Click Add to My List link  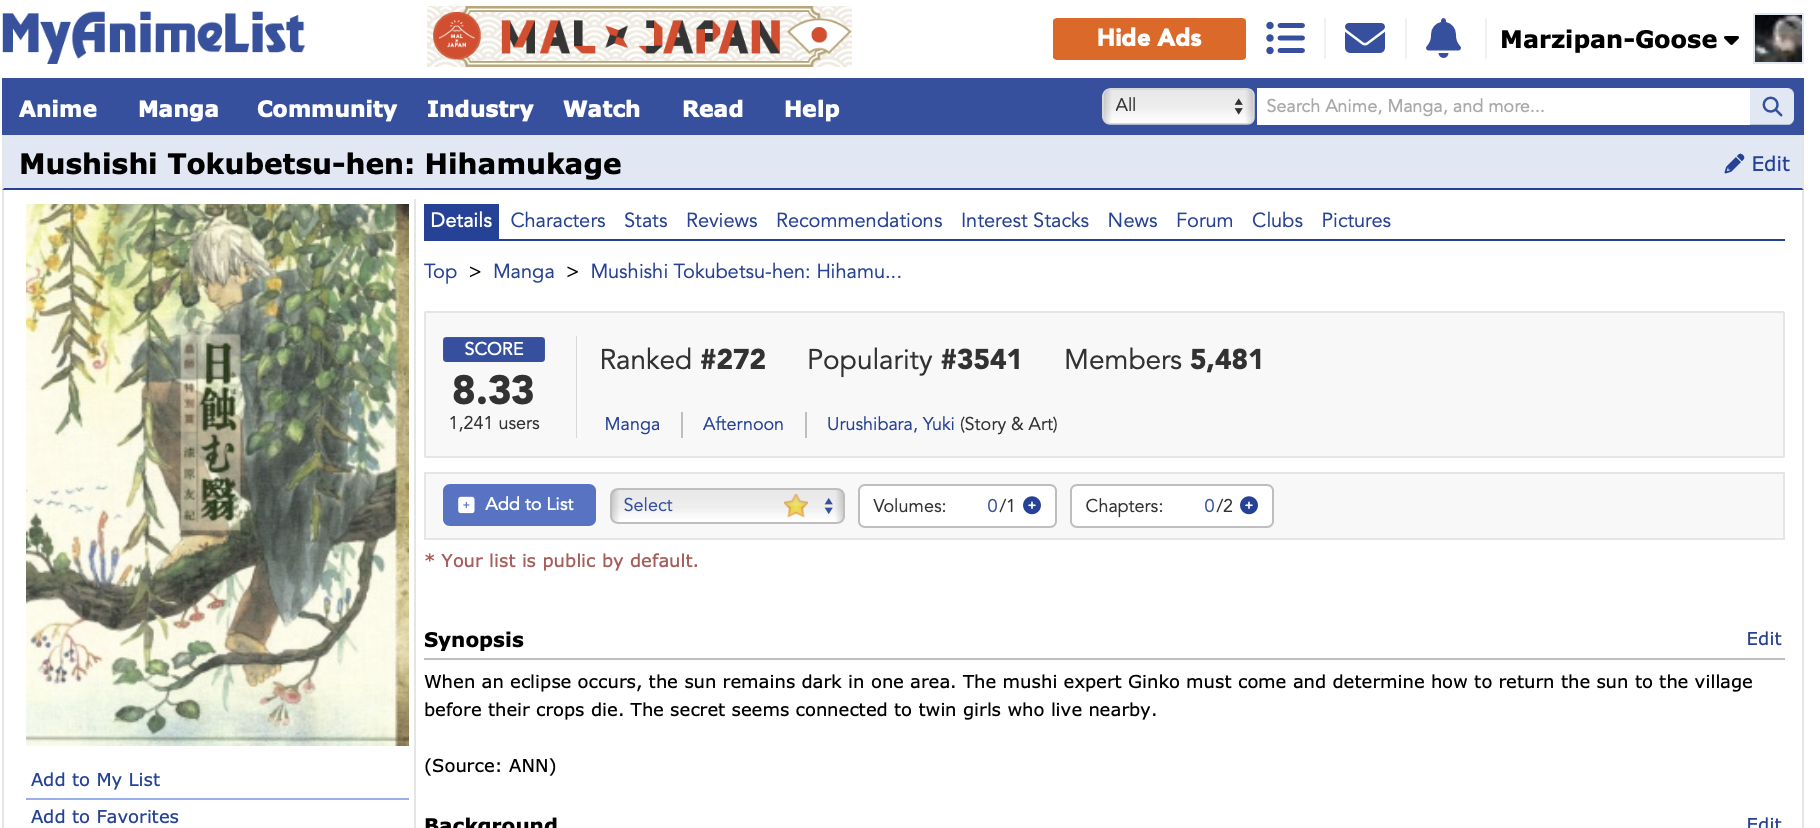click(x=95, y=780)
